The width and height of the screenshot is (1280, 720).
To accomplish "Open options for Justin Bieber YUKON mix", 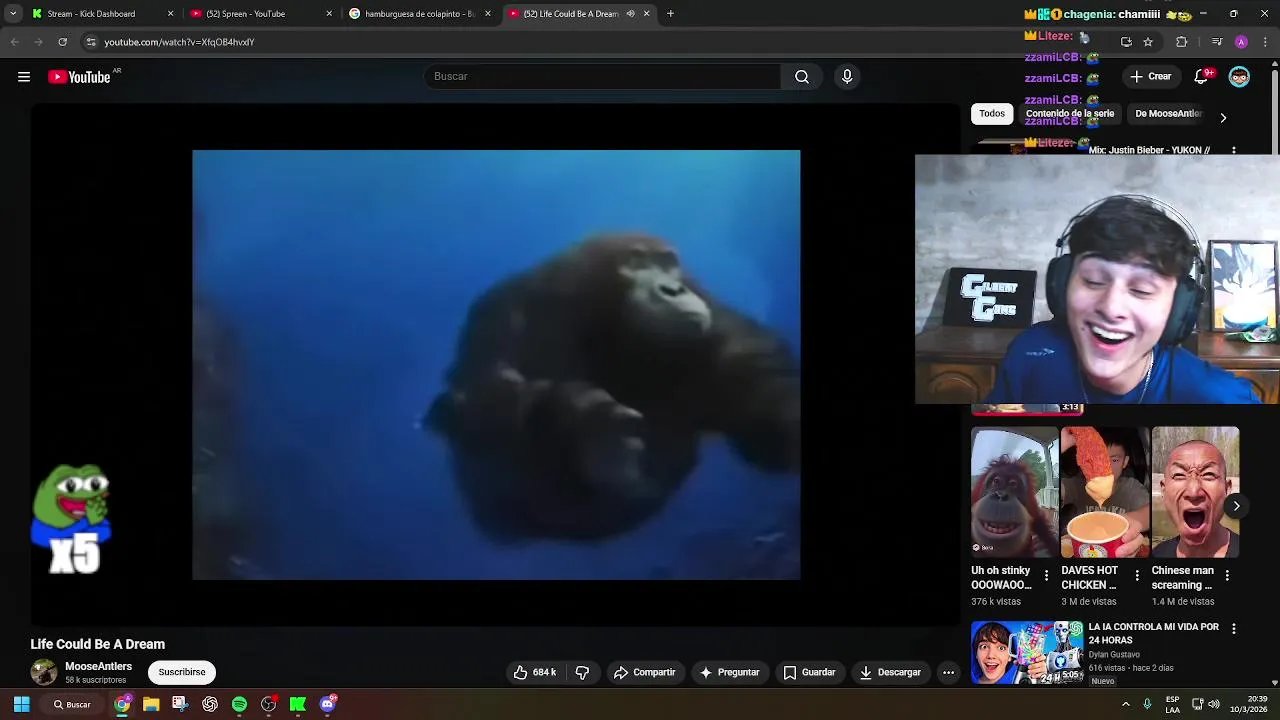I will pyautogui.click(x=1233, y=150).
